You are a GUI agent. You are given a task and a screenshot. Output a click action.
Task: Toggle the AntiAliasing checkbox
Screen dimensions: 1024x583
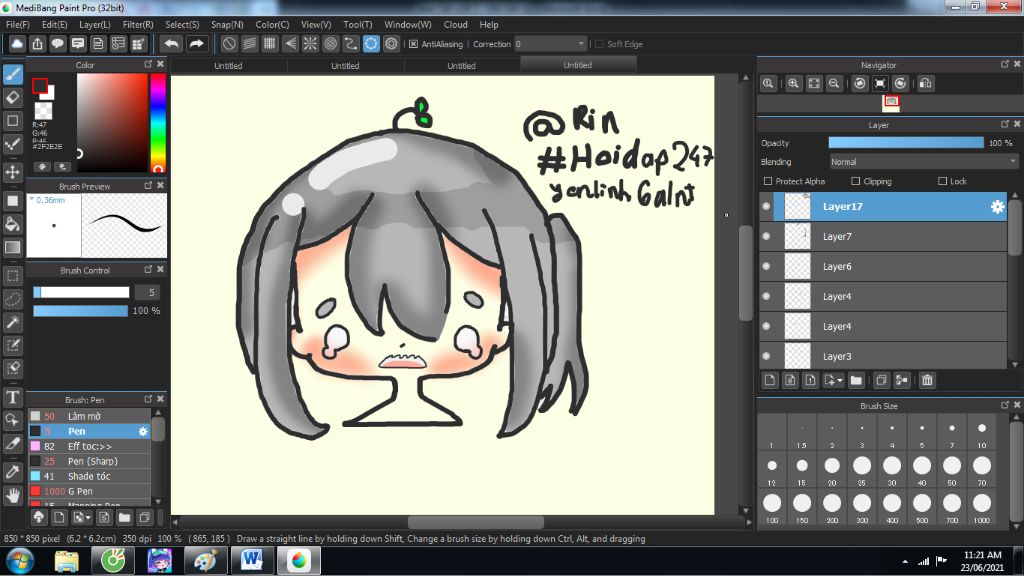coord(413,44)
